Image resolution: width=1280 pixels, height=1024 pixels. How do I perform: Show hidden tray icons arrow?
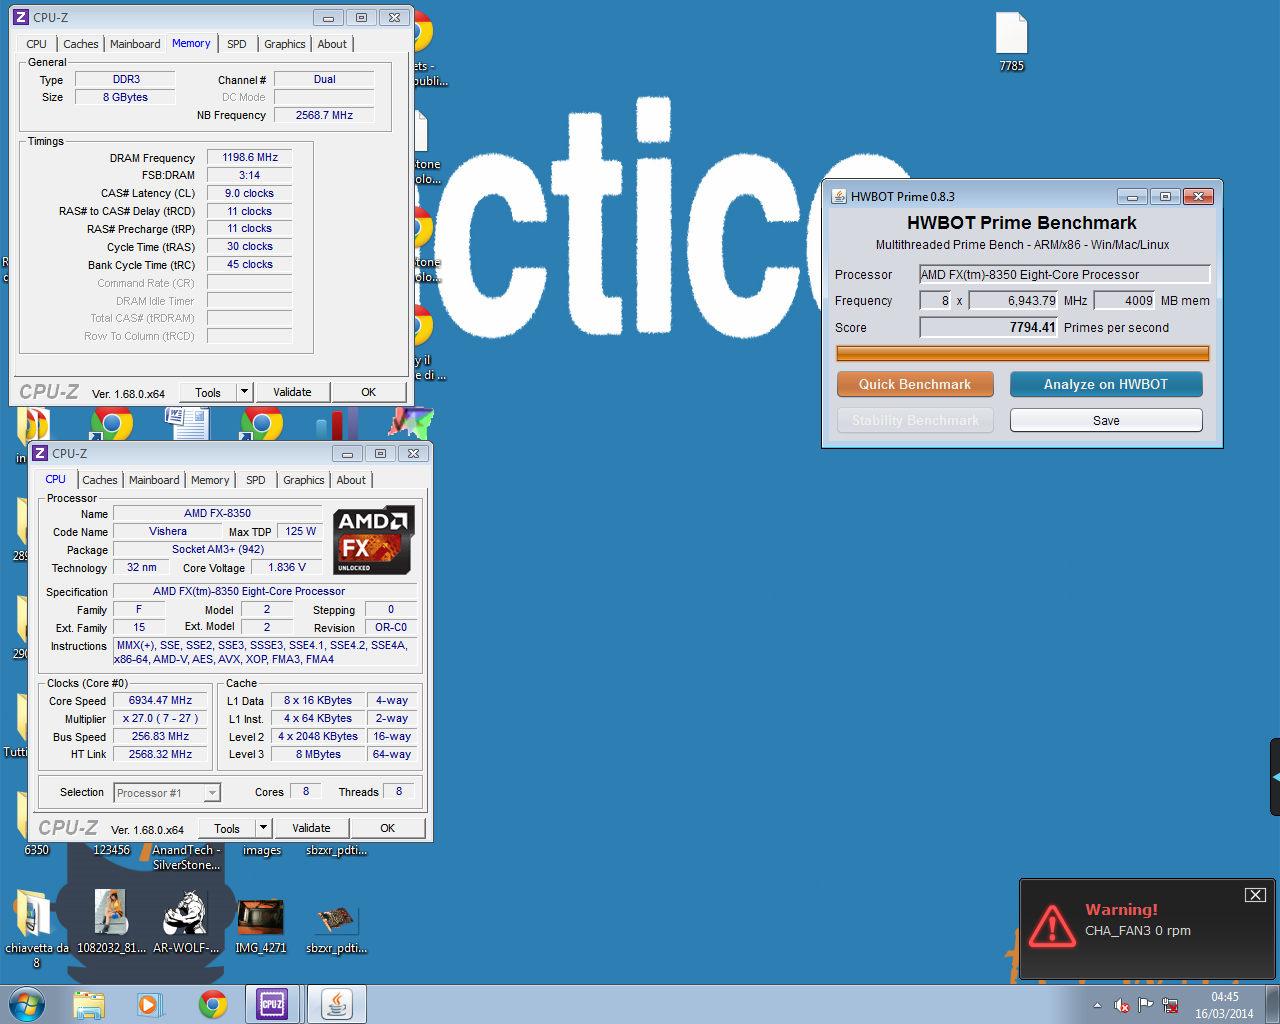pyautogui.click(x=1098, y=1005)
